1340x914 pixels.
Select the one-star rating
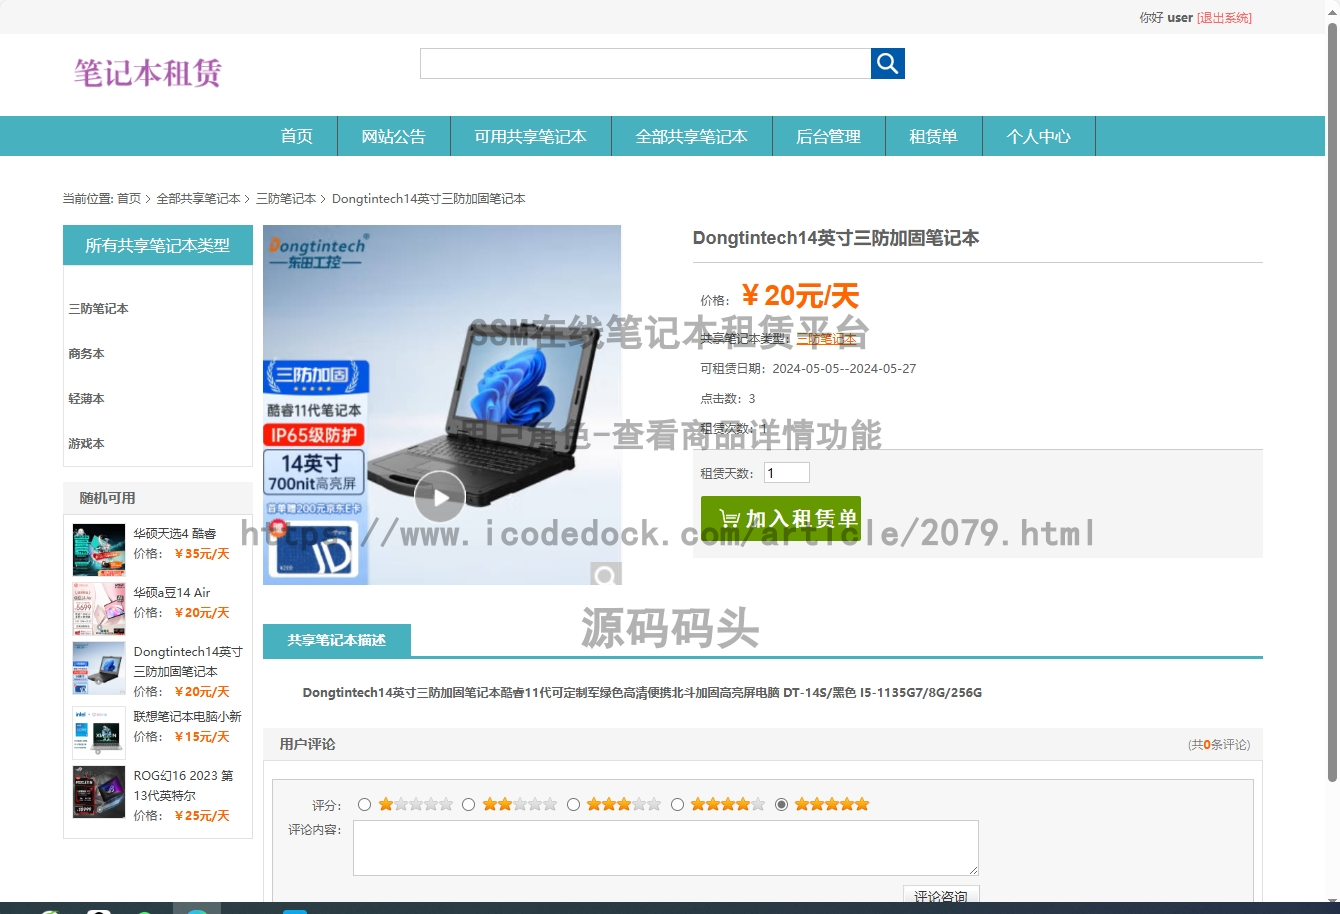tap(364, 804)
